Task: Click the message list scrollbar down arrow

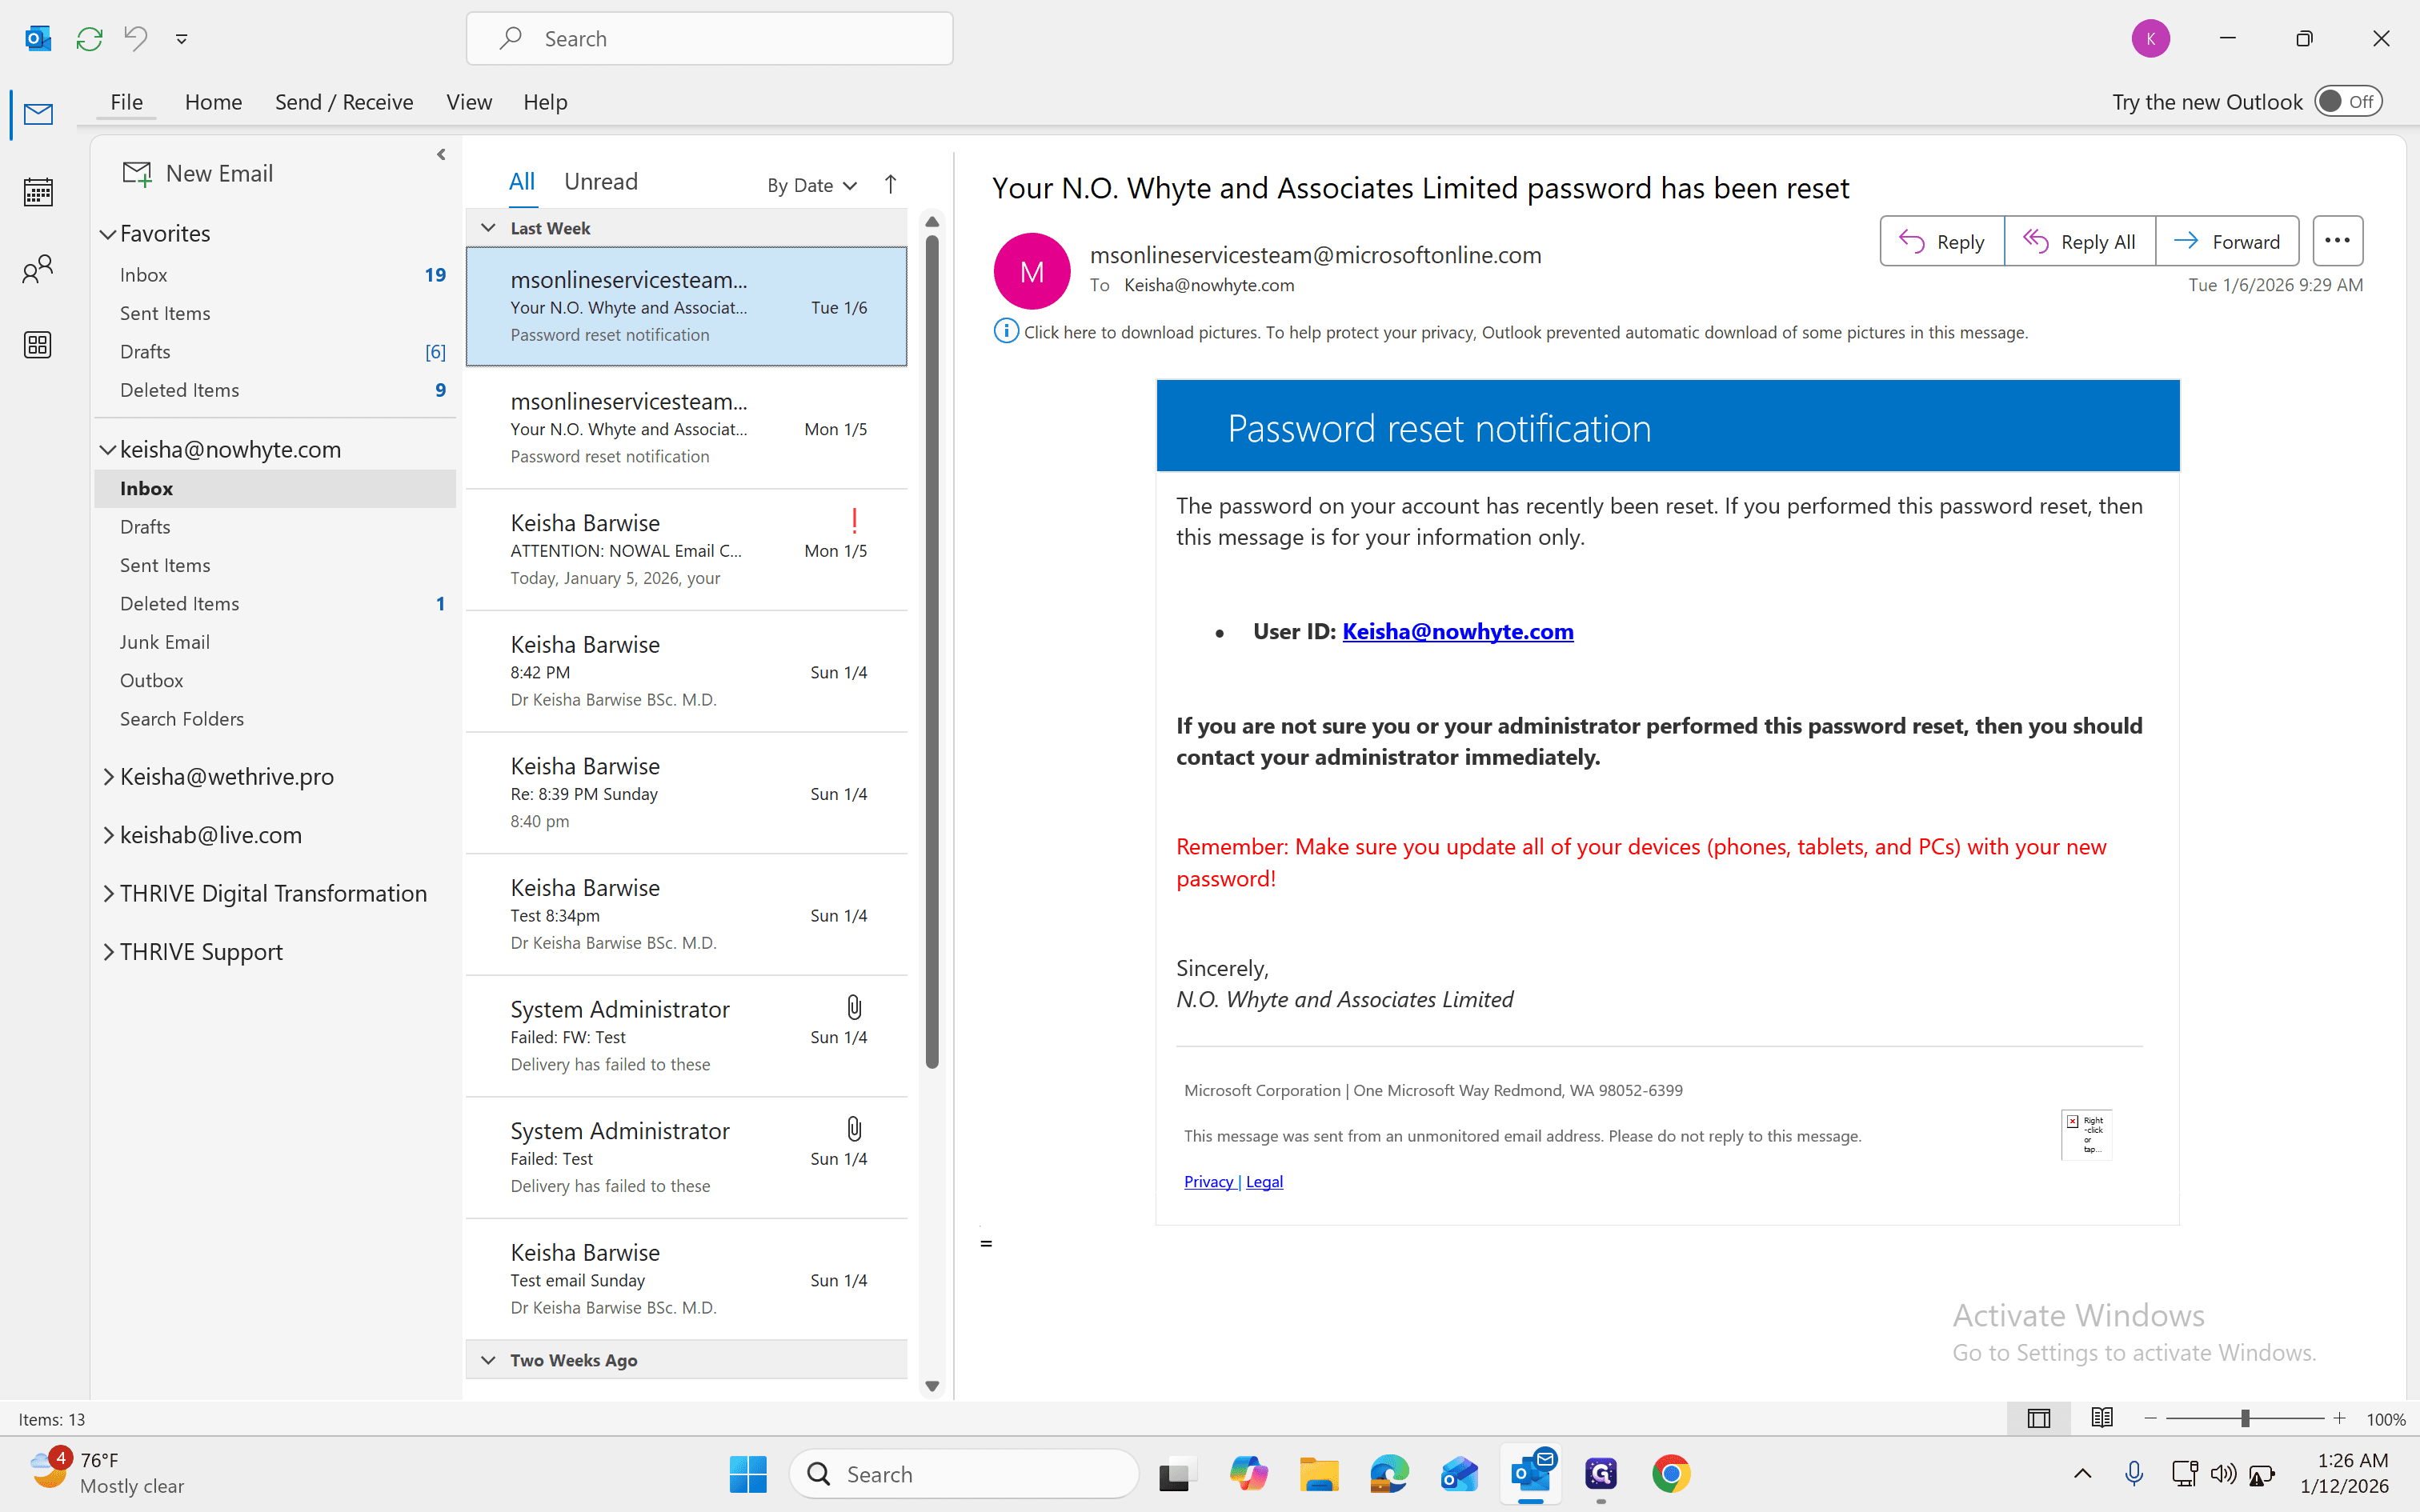Action: coord(932,1386)
